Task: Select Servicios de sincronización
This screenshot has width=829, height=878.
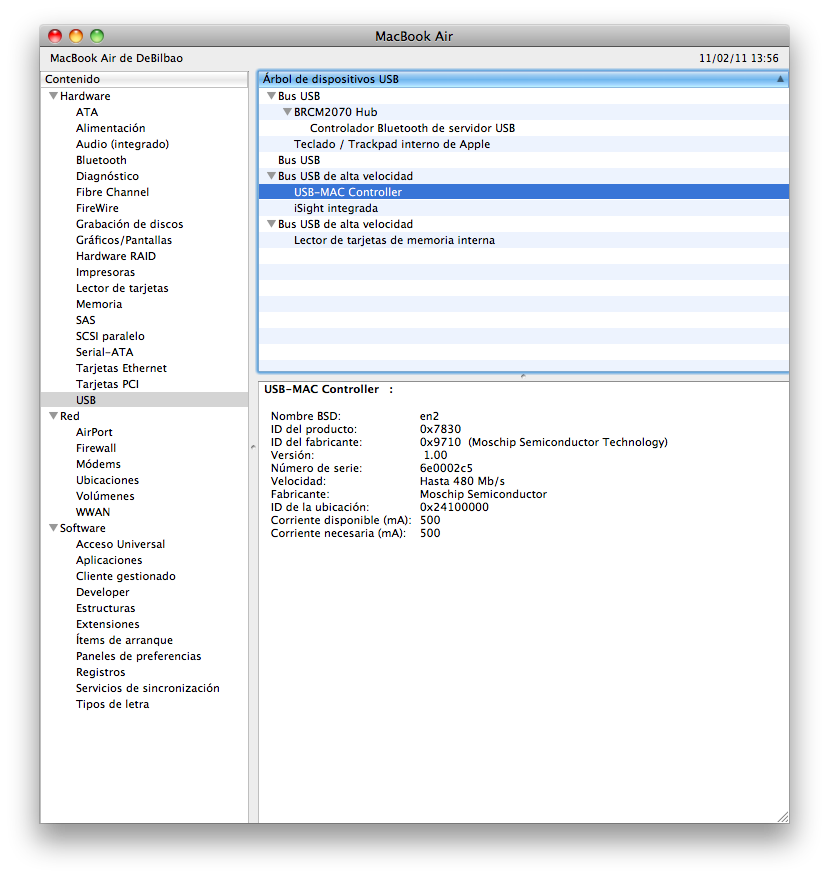Action: pos(148,688)
